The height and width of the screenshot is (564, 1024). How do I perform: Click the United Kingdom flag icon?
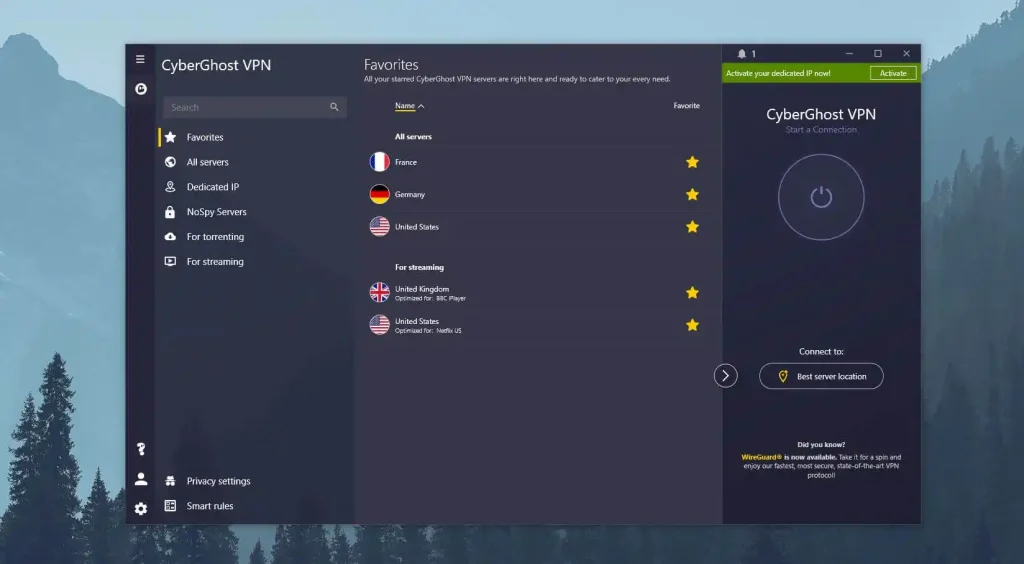379,292
